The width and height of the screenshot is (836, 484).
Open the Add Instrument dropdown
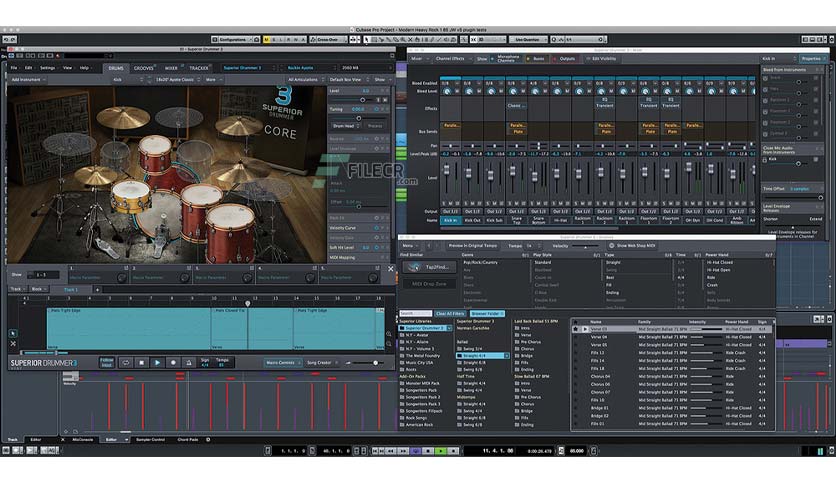(x=28, y=79)
